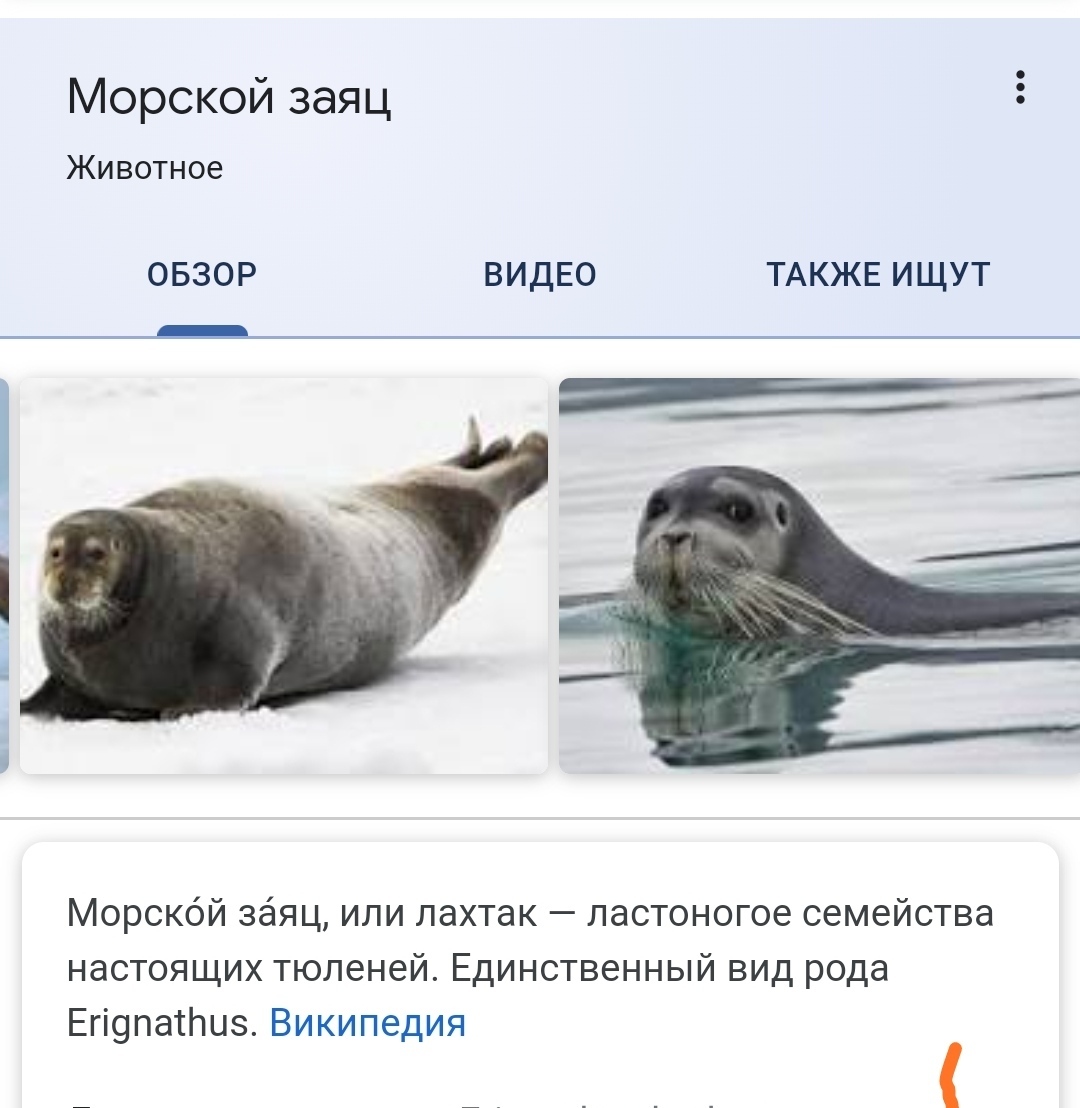Switch to the ВИДЕО tab
The height and width of the screenshot is (1108, 1080).
point(540,275)
